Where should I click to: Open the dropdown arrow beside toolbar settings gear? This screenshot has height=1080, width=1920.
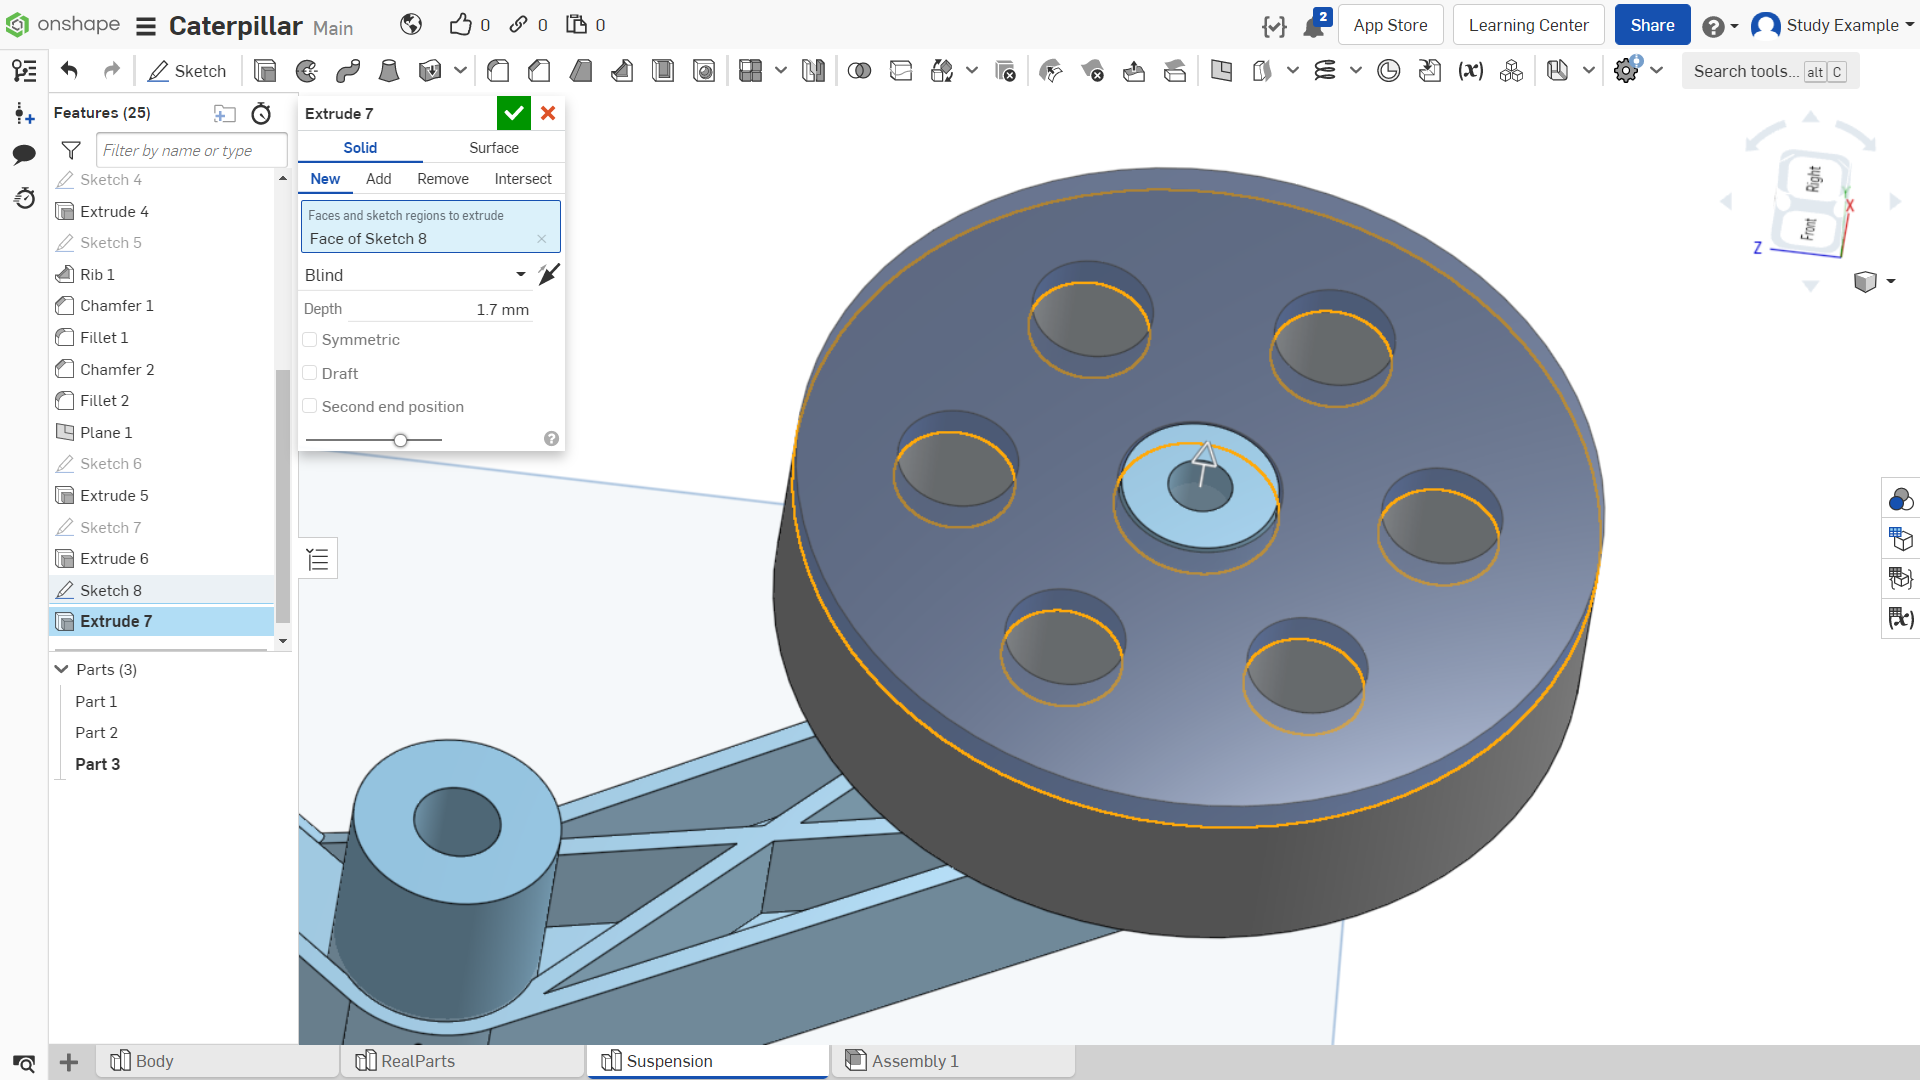[1657, 71]
